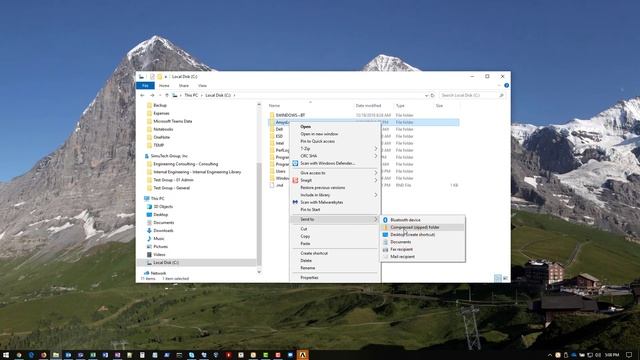Select the $WINDOWS.~BT folder row
Viewport: 640px width, 360px height.
364,116
